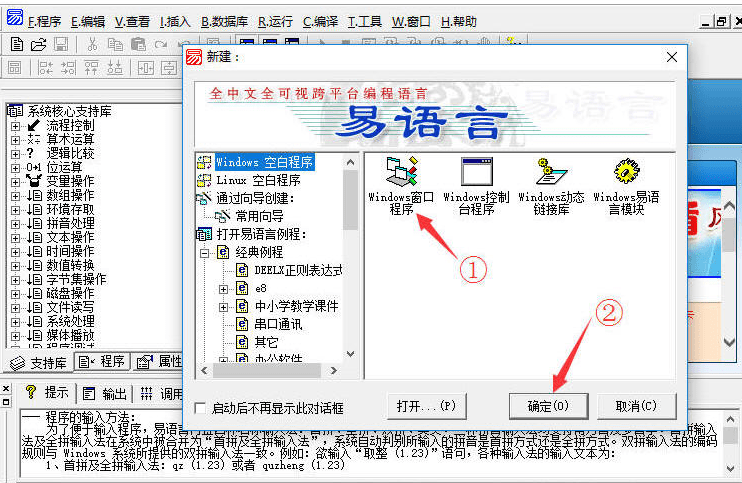This screenshot has height=483, width=742.
Task: Click hint panel scrollbar down arrow
Action: click(731, 468)
